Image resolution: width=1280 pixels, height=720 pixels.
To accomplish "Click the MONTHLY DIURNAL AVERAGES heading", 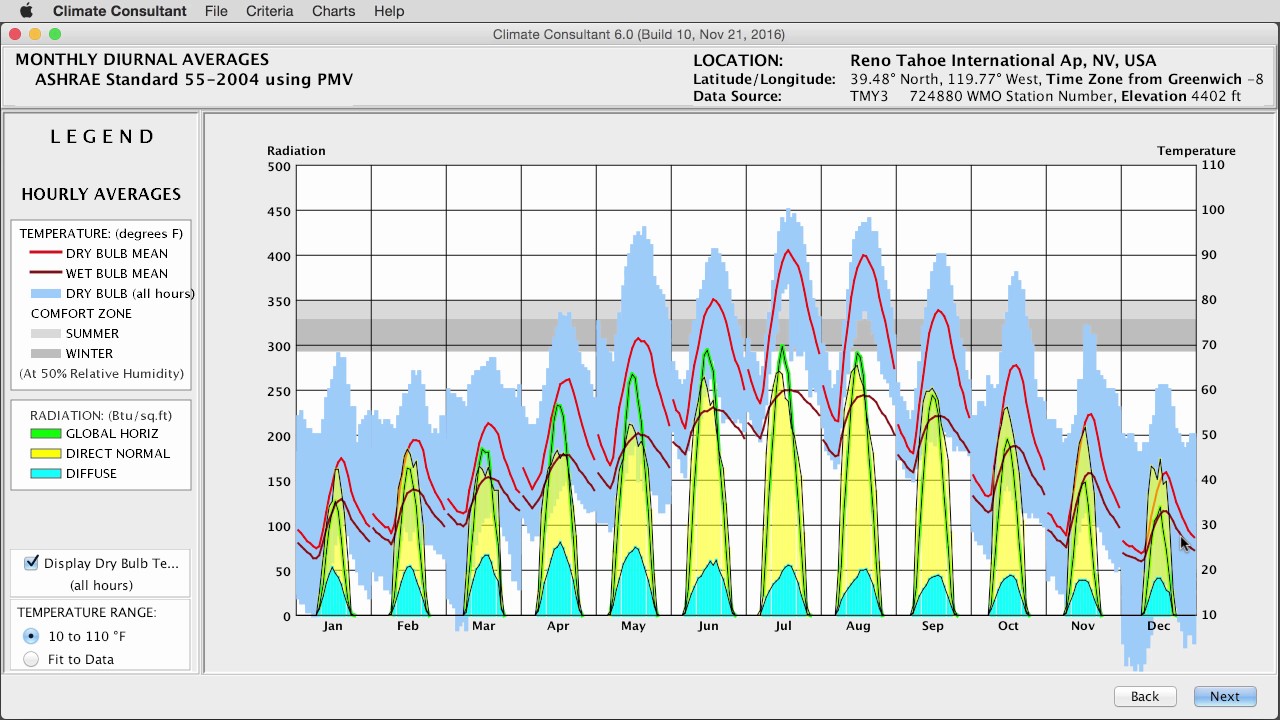I will click(142, 60).
